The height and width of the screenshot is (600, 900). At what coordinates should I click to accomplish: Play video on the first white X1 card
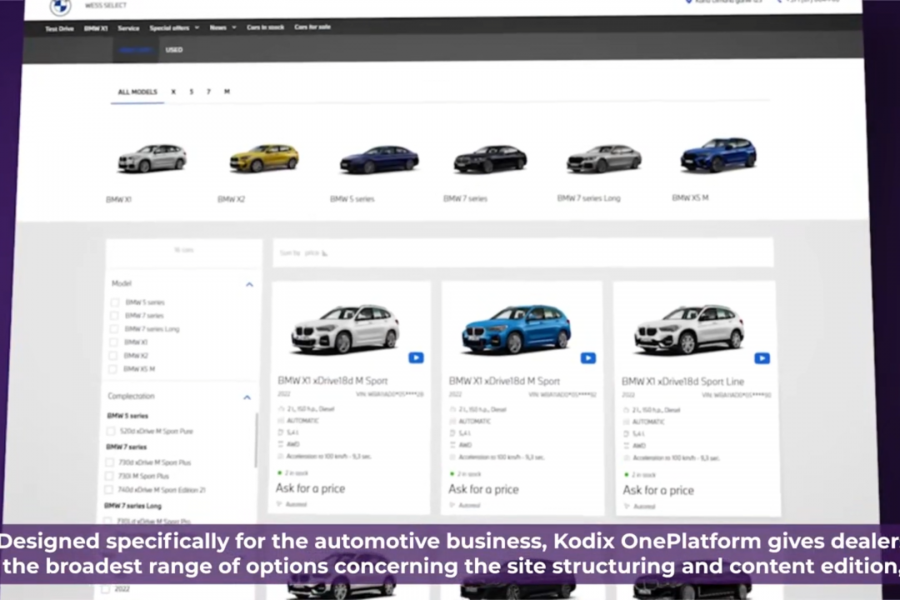pos(416,358)
